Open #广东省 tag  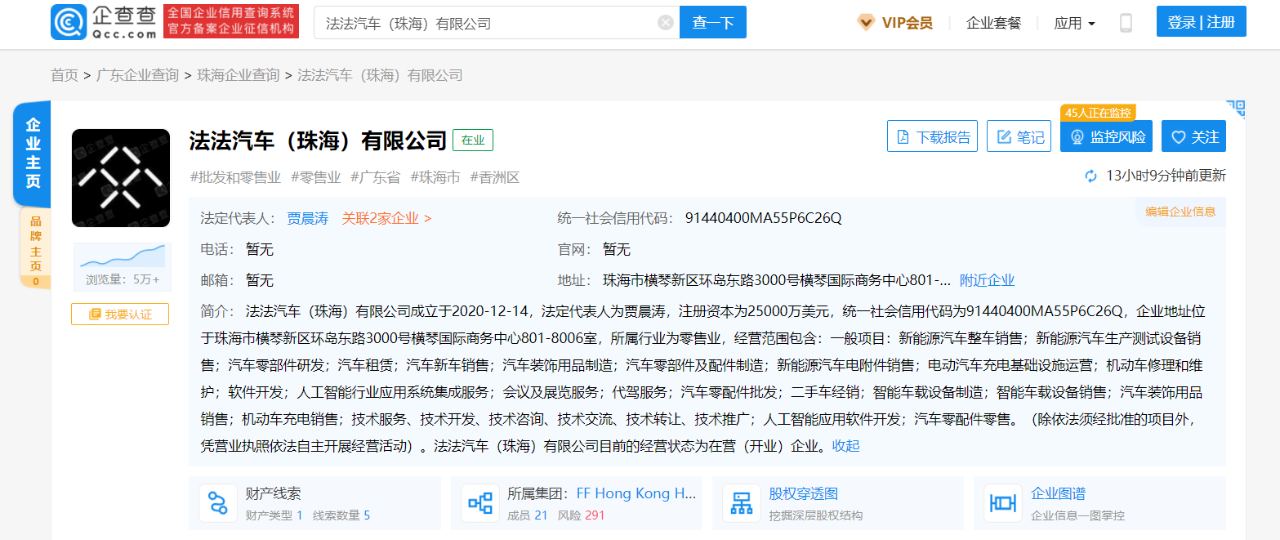375,177
